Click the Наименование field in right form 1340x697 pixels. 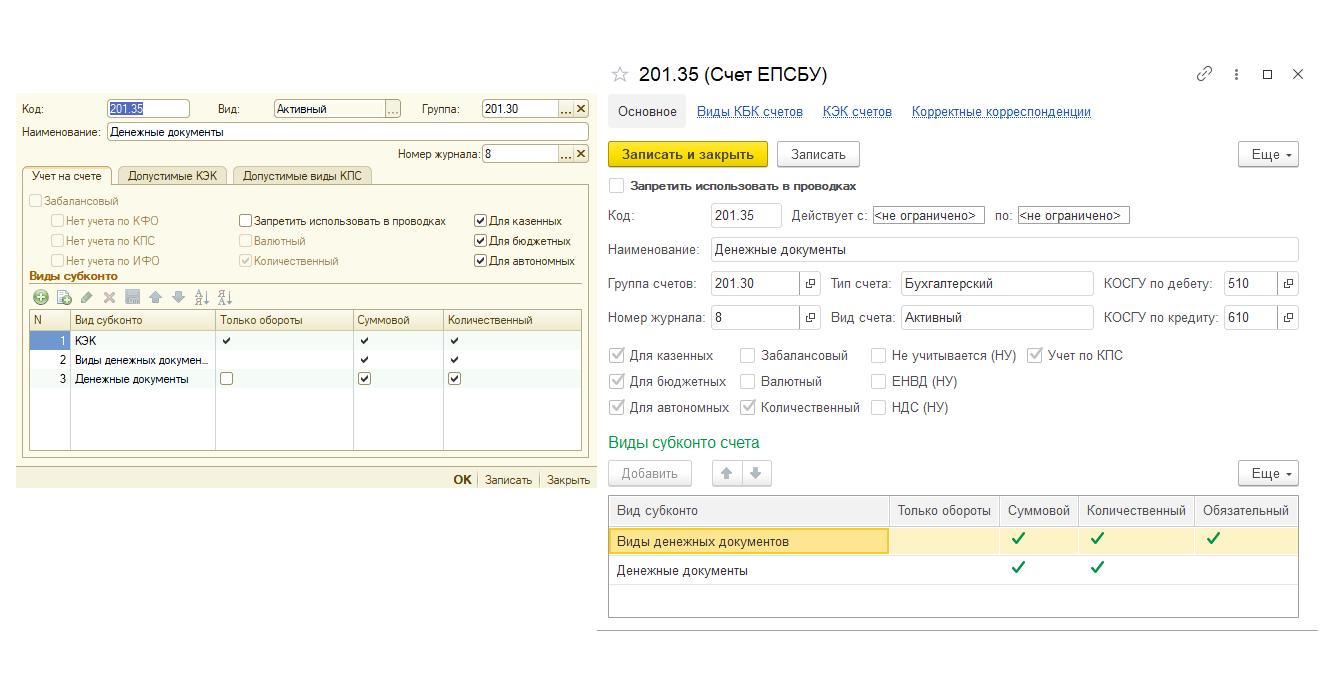(1004, 249)
